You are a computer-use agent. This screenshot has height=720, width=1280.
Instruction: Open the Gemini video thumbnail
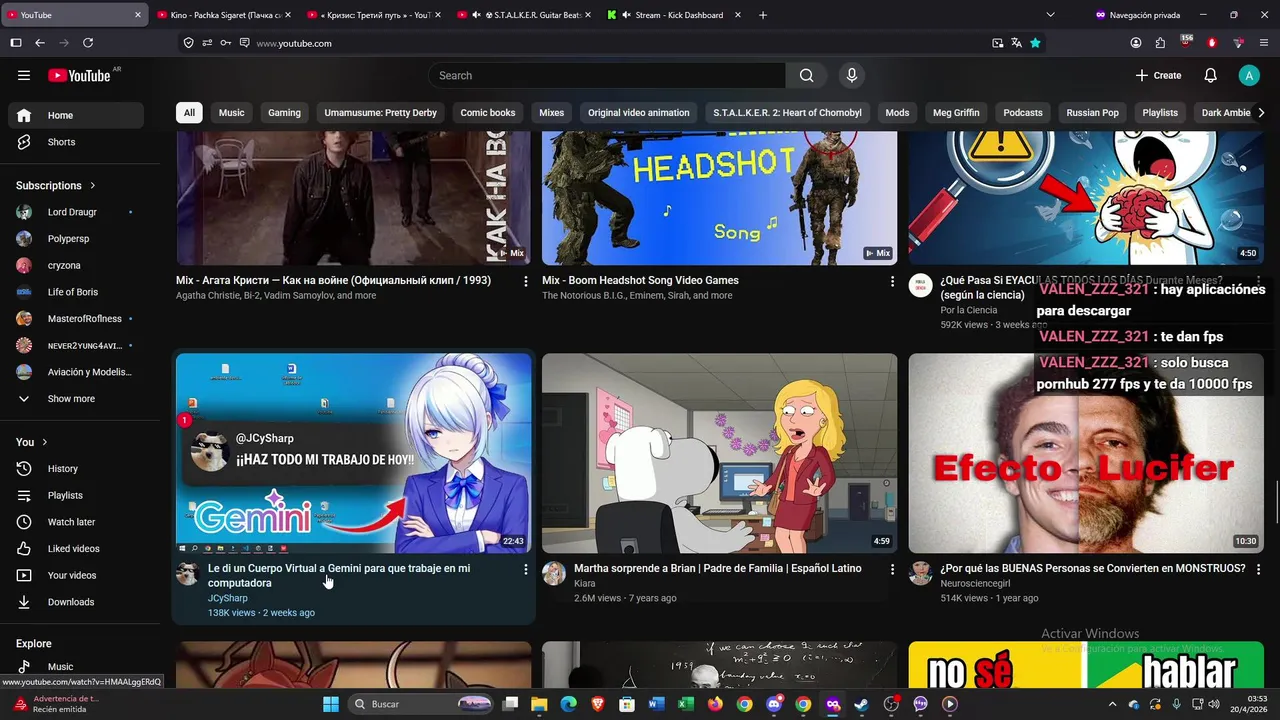click(354, 453)
